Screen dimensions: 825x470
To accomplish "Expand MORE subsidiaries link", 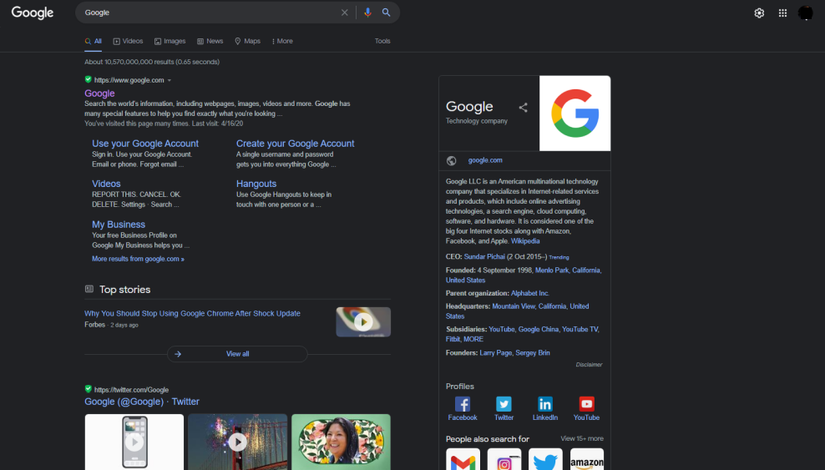I will click(473, 339).
